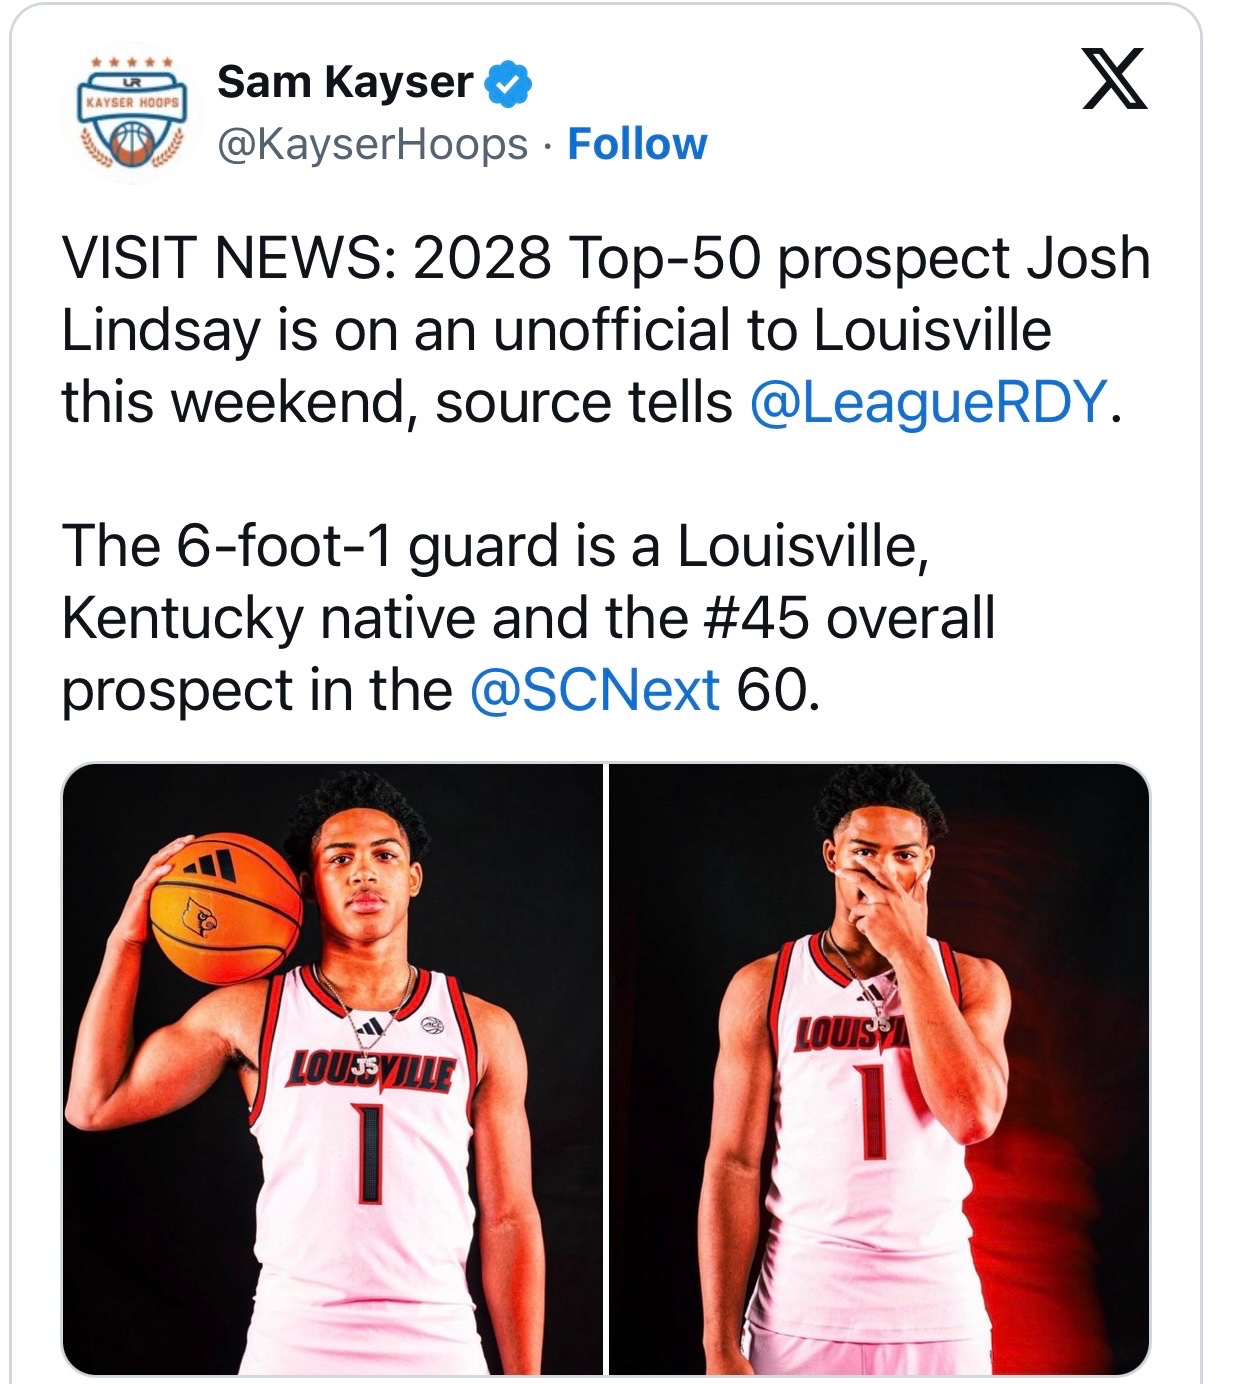
Task: Open Sam Kayser display name
Action: pos(345,82)
